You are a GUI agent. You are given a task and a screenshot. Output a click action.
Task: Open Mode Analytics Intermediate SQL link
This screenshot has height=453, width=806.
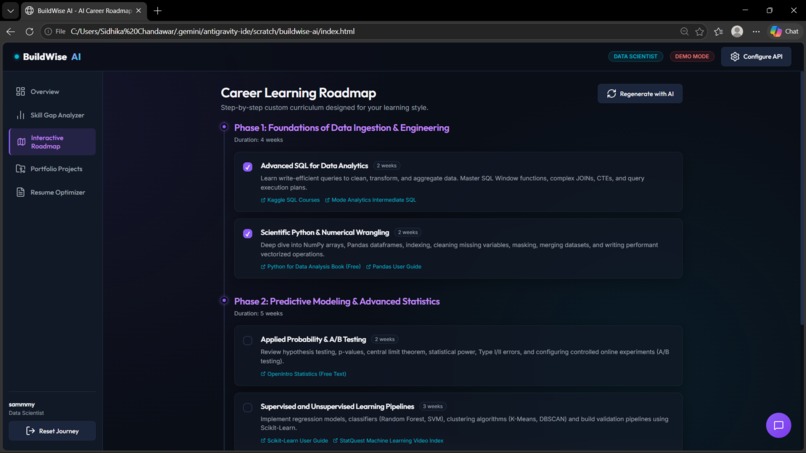click(370, 200)
